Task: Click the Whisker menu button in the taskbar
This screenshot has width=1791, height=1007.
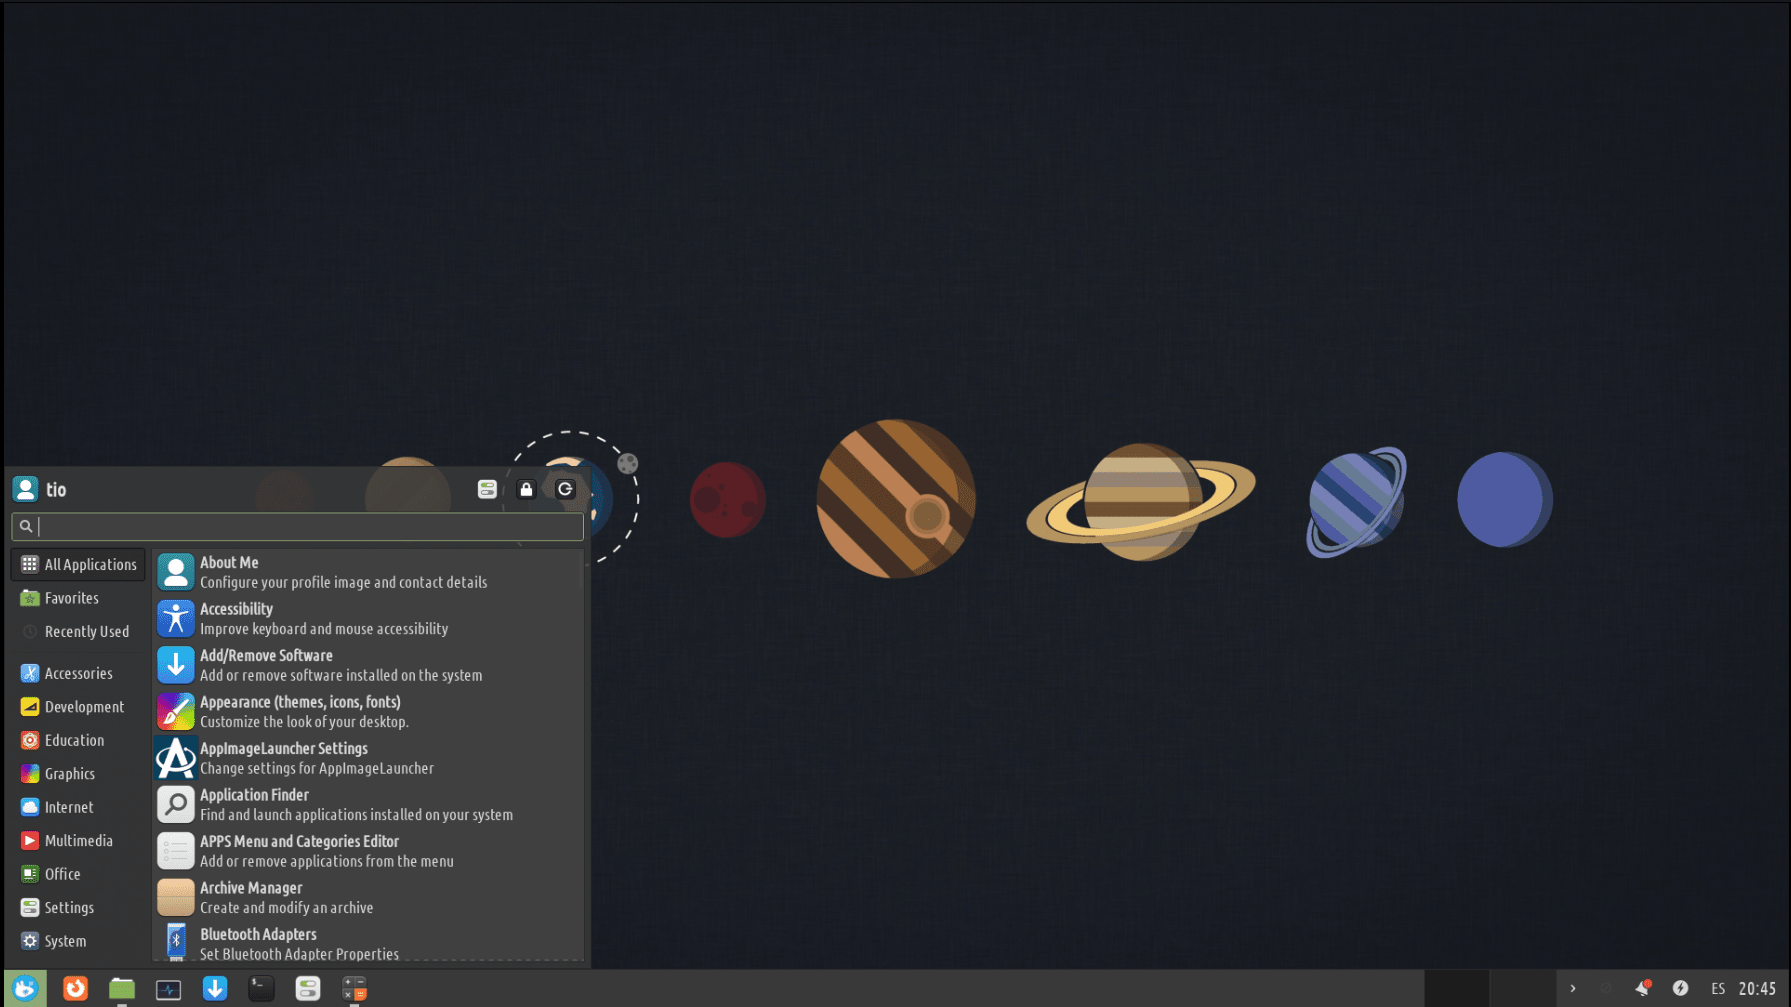Action: pos(25,989)
